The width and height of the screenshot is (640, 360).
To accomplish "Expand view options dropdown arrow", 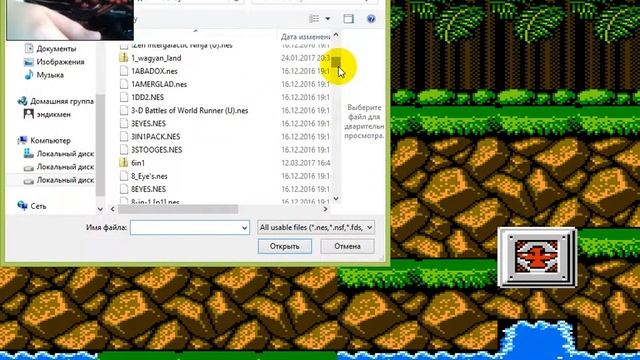I will (327, 19).
